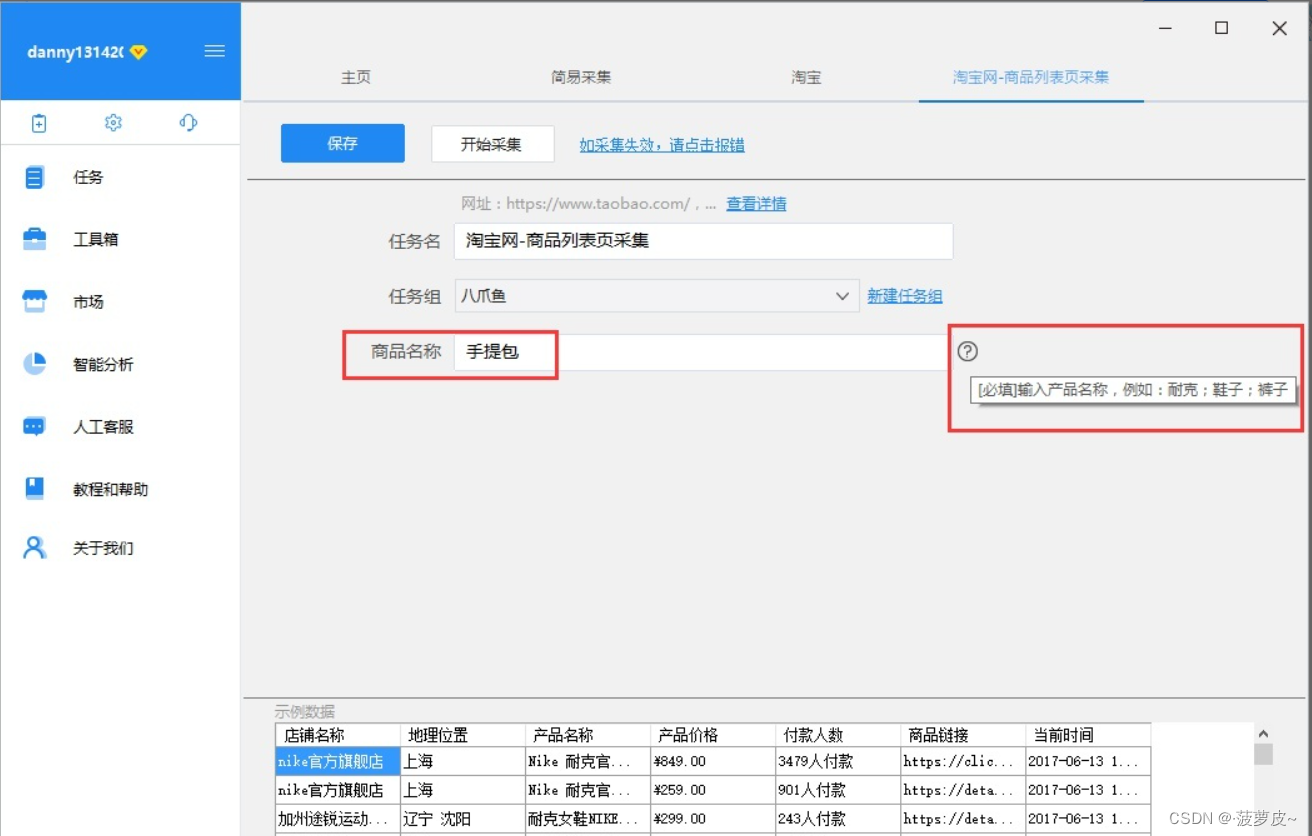Click the 教程和帮助 book icon

click(x=35, y=489)
